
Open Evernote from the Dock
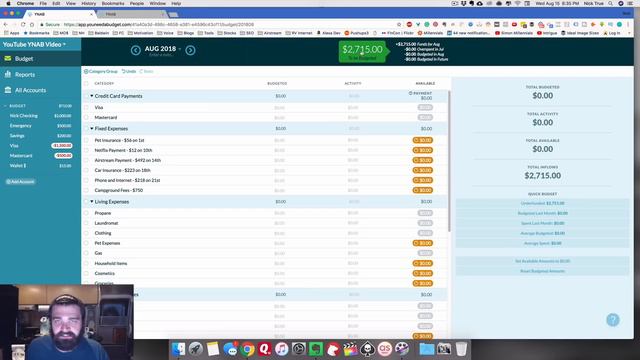pos(316,349)
